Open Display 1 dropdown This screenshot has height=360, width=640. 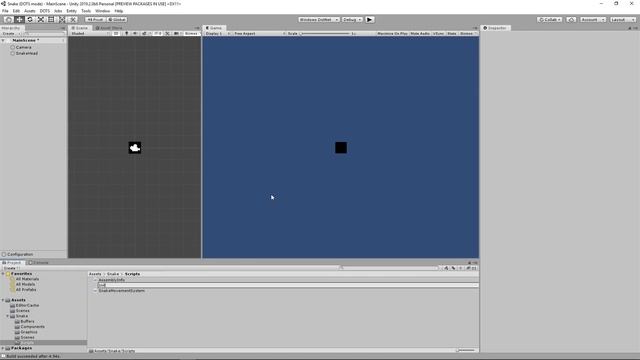(x=218, y=33)
